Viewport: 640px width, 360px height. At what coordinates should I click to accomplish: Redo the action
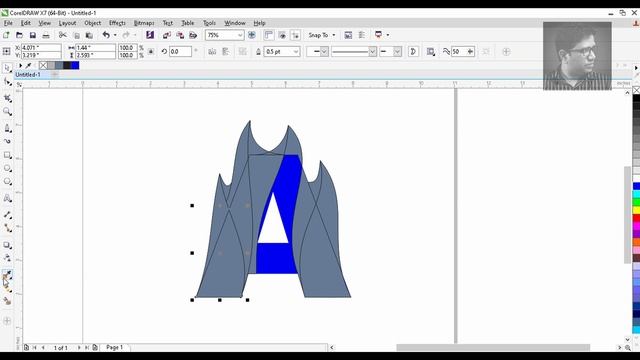pos(126,35)
